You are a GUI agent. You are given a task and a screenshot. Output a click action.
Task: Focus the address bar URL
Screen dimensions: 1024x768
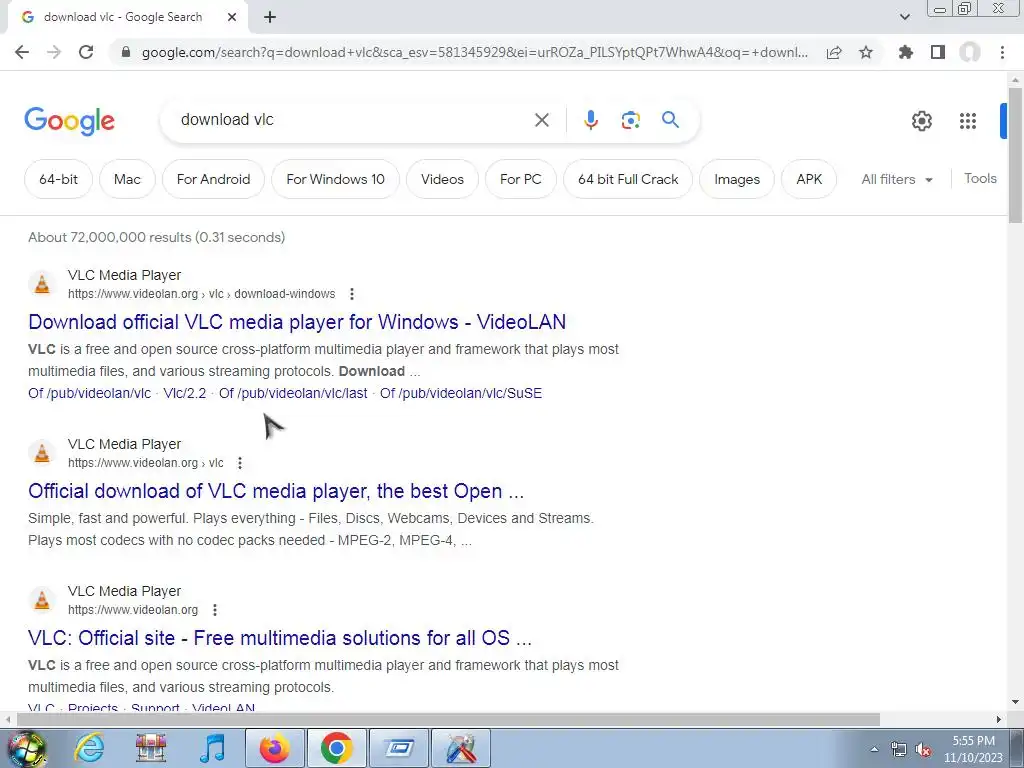click(x=475, y=52)
